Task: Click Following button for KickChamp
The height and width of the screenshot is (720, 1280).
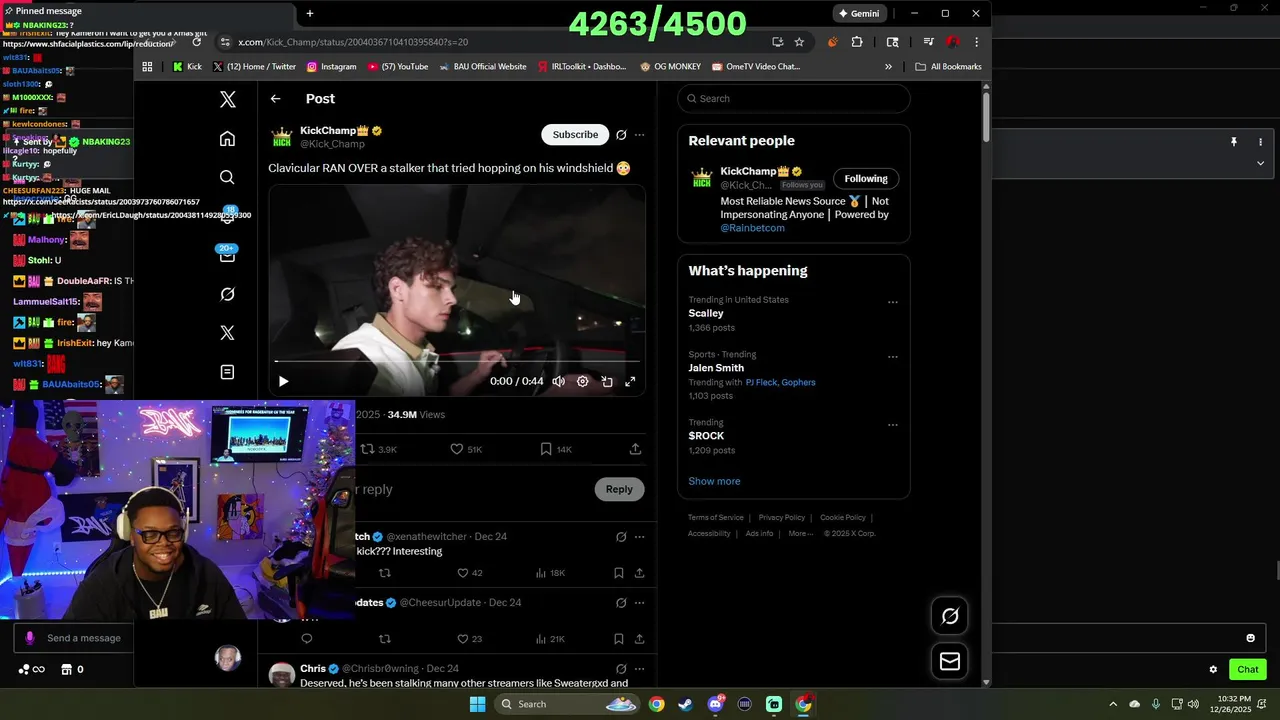Action: click(866, 179)
